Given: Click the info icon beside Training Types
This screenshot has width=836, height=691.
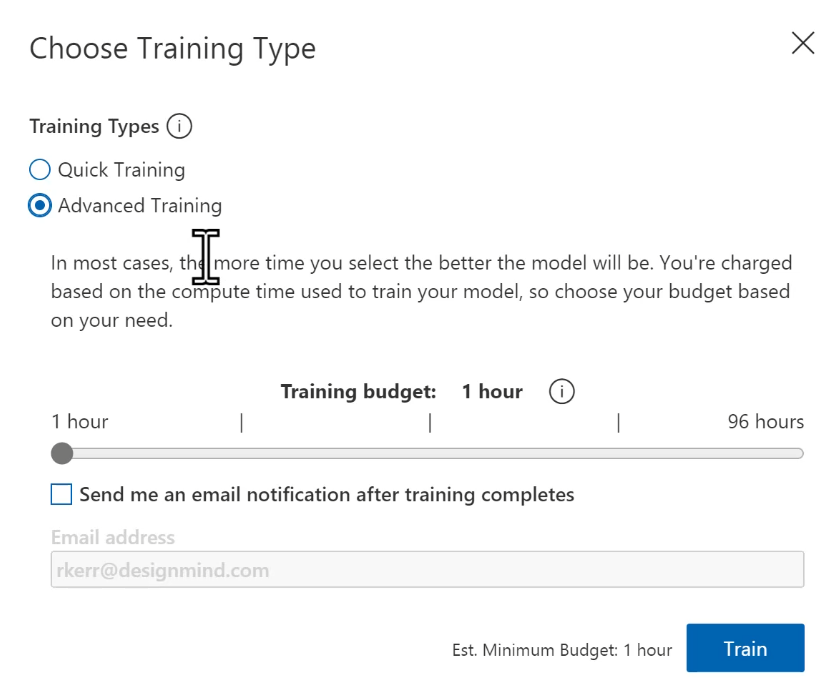Looking at the screenshot, I should pyautogui.click(x=179, y=127).
